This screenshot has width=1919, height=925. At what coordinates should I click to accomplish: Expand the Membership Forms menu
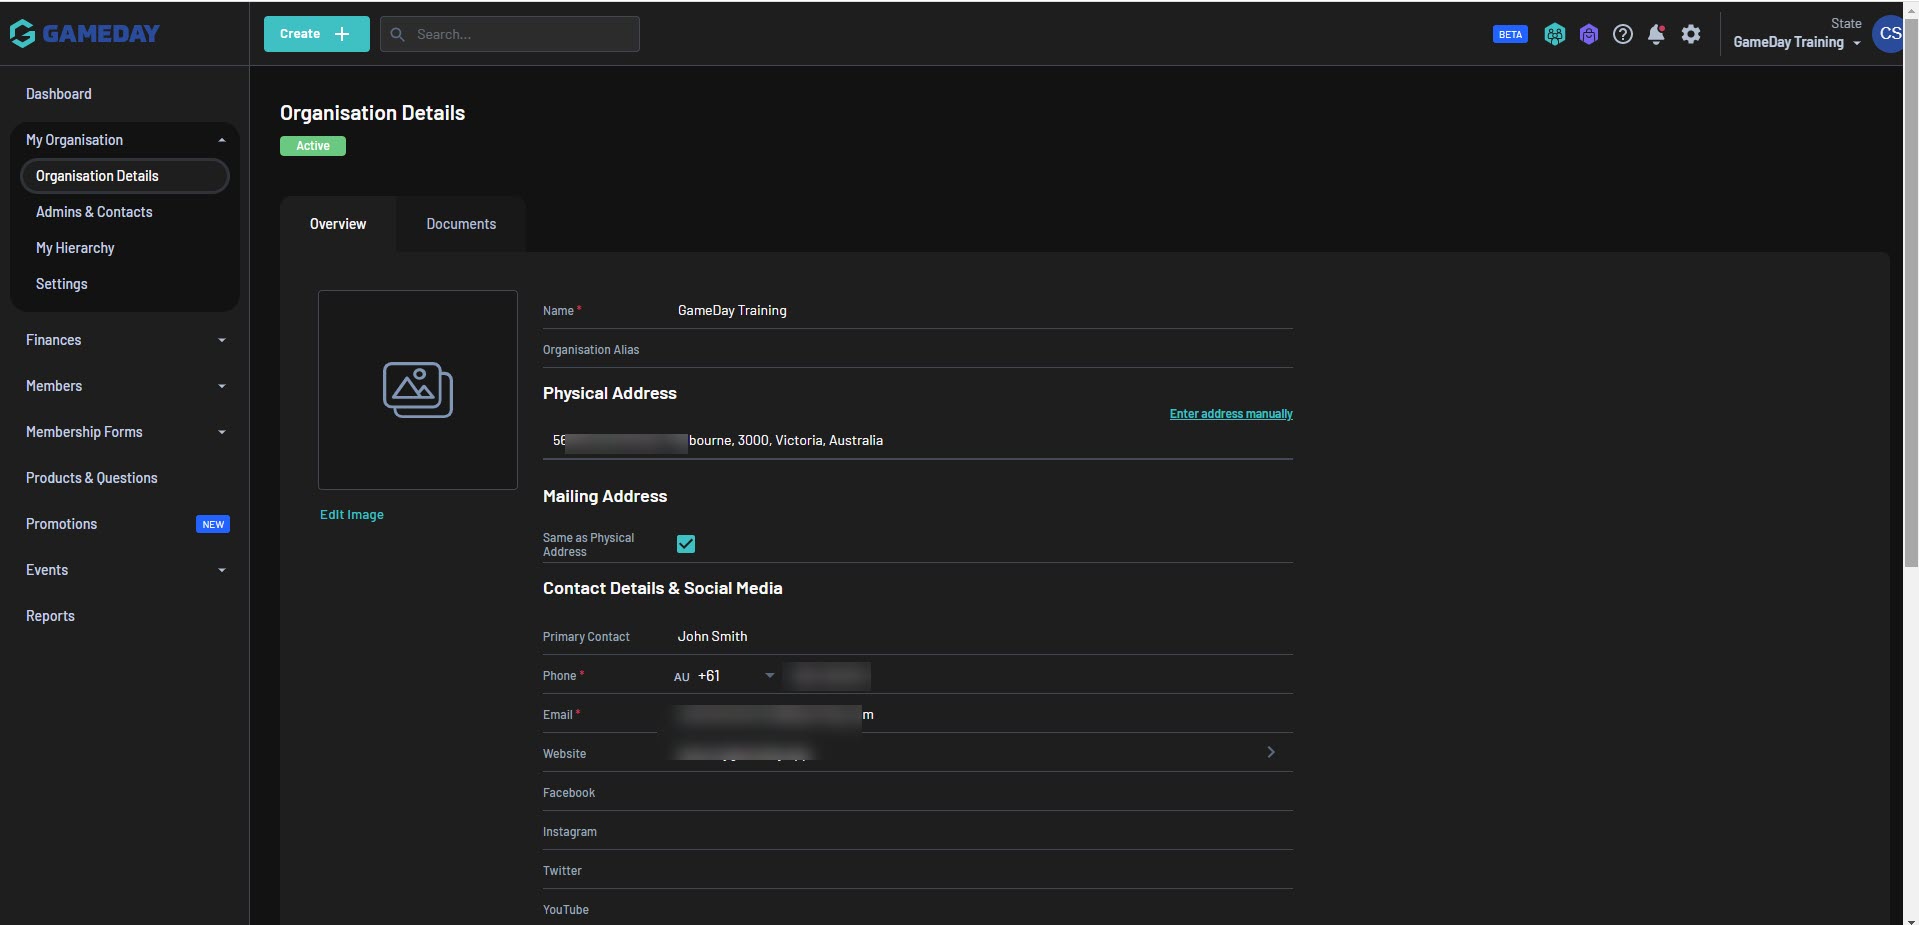click(x=125, y=432)
